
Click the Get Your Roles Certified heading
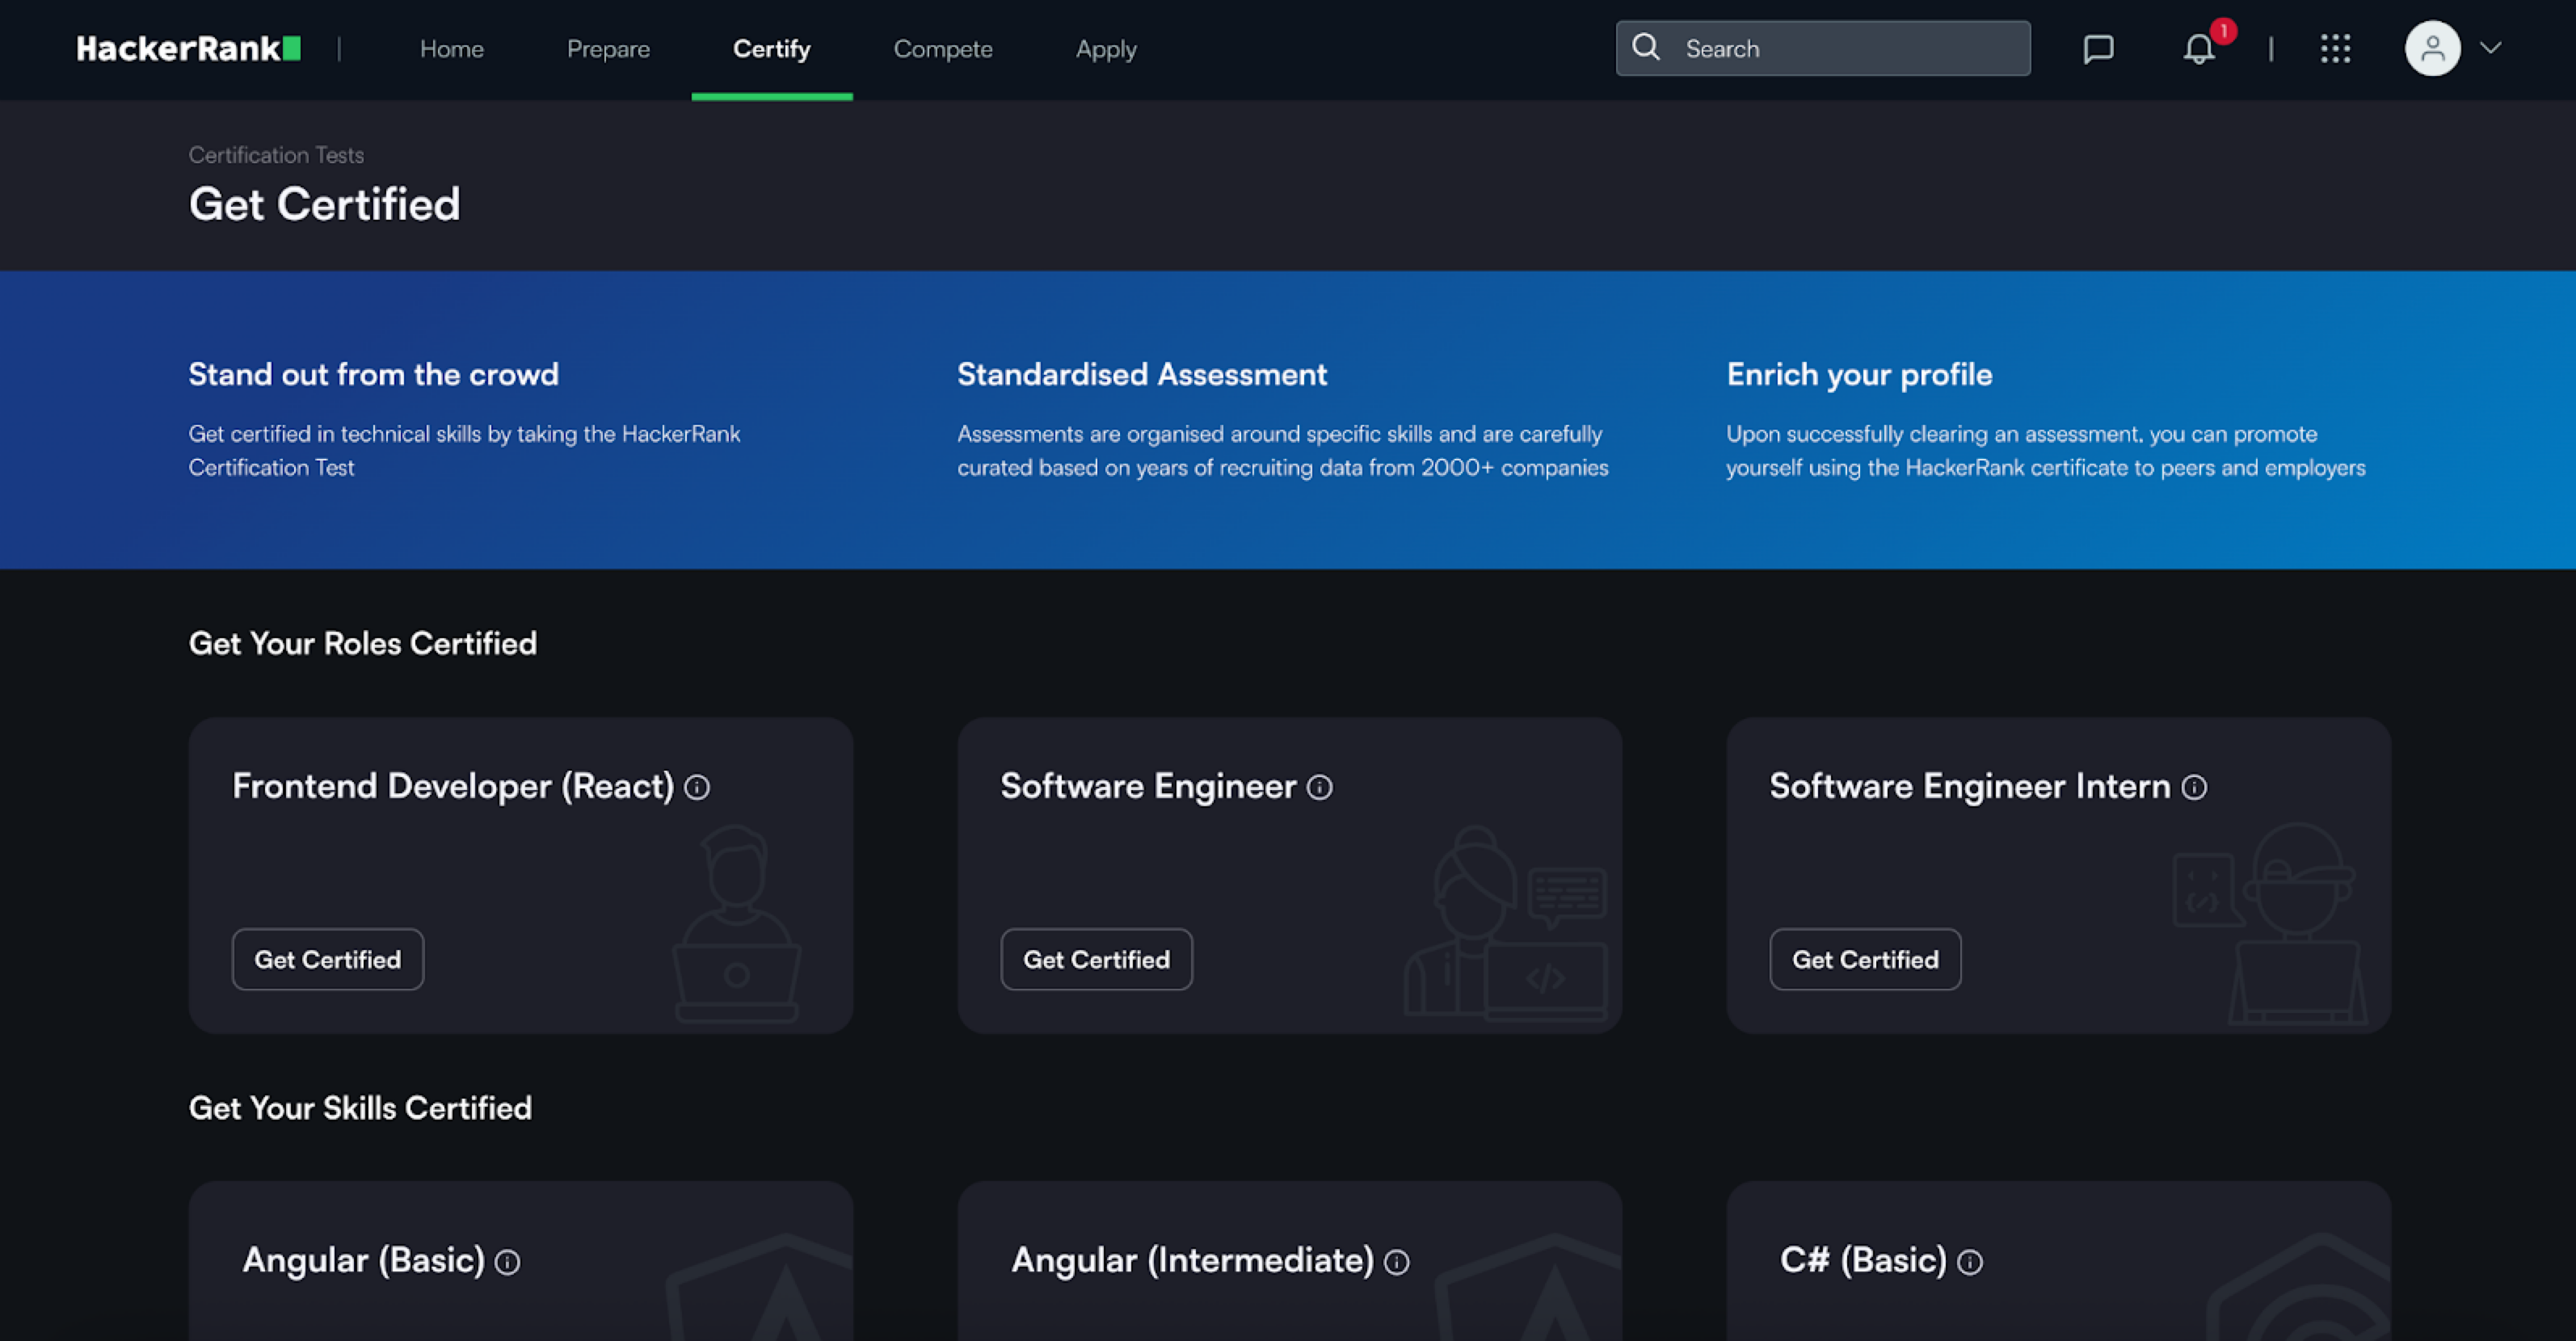click(x=363, y=643)
